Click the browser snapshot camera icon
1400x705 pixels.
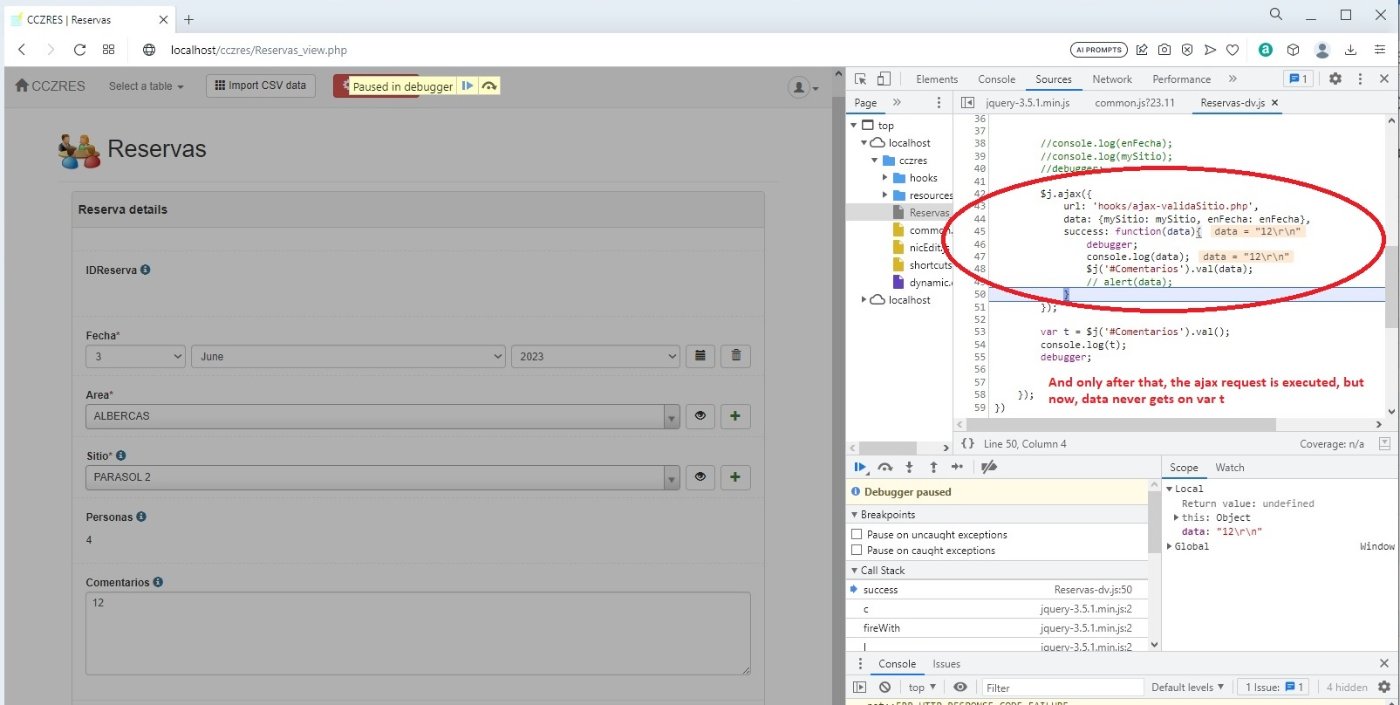pyautogui.click(x=1165, y=49)
